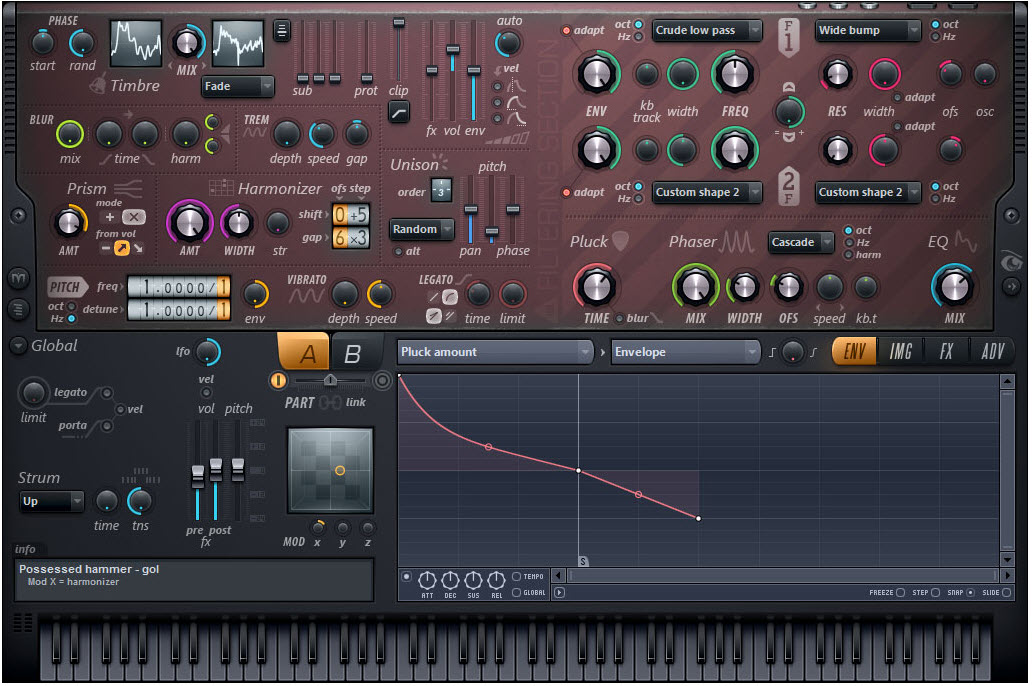Screen dimensions: 1032x686
Task: Click the Prism multiply mode icon
Action: click(x=133, y=217)
